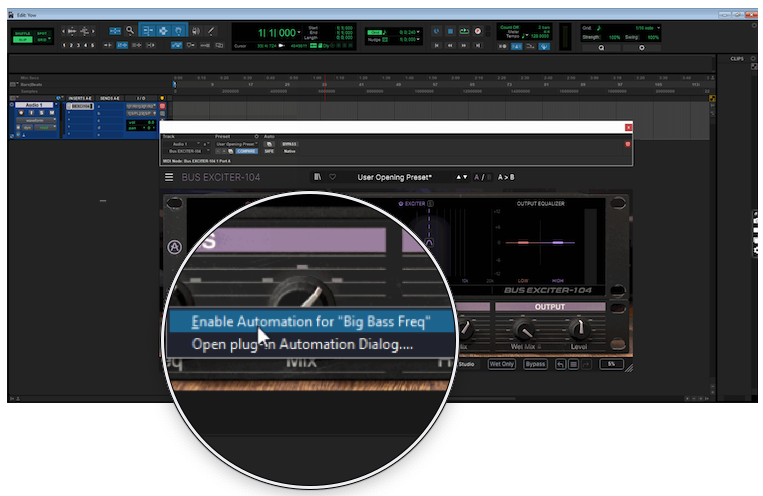Image resolution: width=763 pixels, height=496 pixels.
Task: Click the Bypass button in plugin footer
Action: (535, 364)
